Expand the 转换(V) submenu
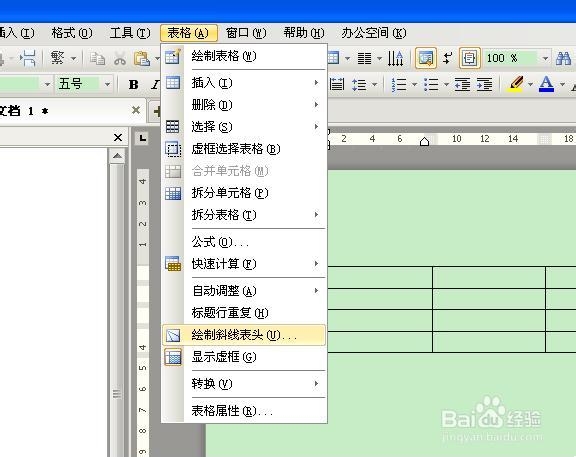This screenshot has height=457, width=576. tap(244, 384)
